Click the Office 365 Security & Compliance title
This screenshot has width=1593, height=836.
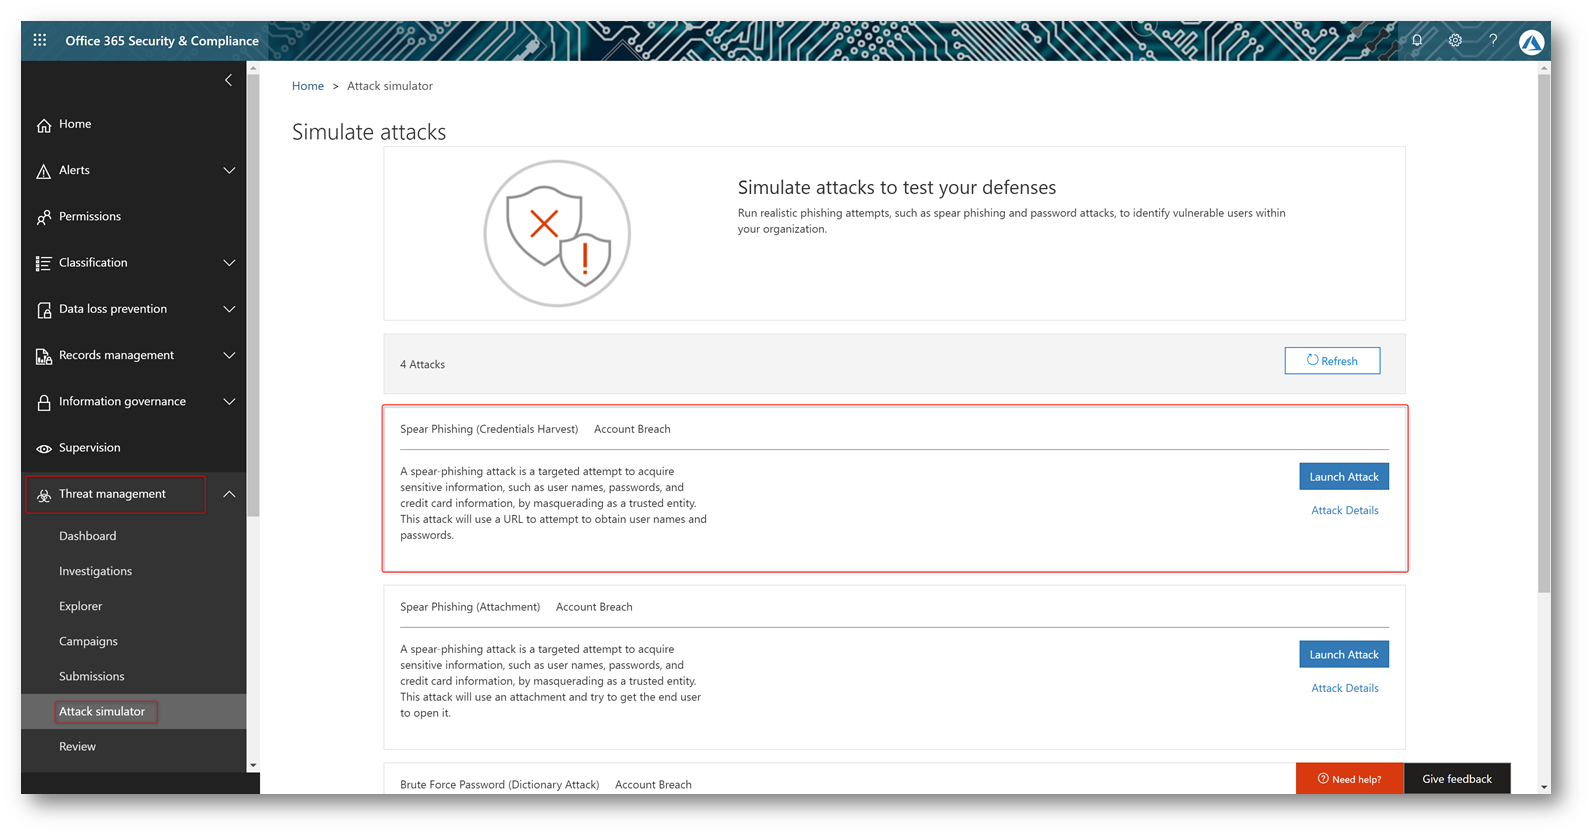coord(162,41)
